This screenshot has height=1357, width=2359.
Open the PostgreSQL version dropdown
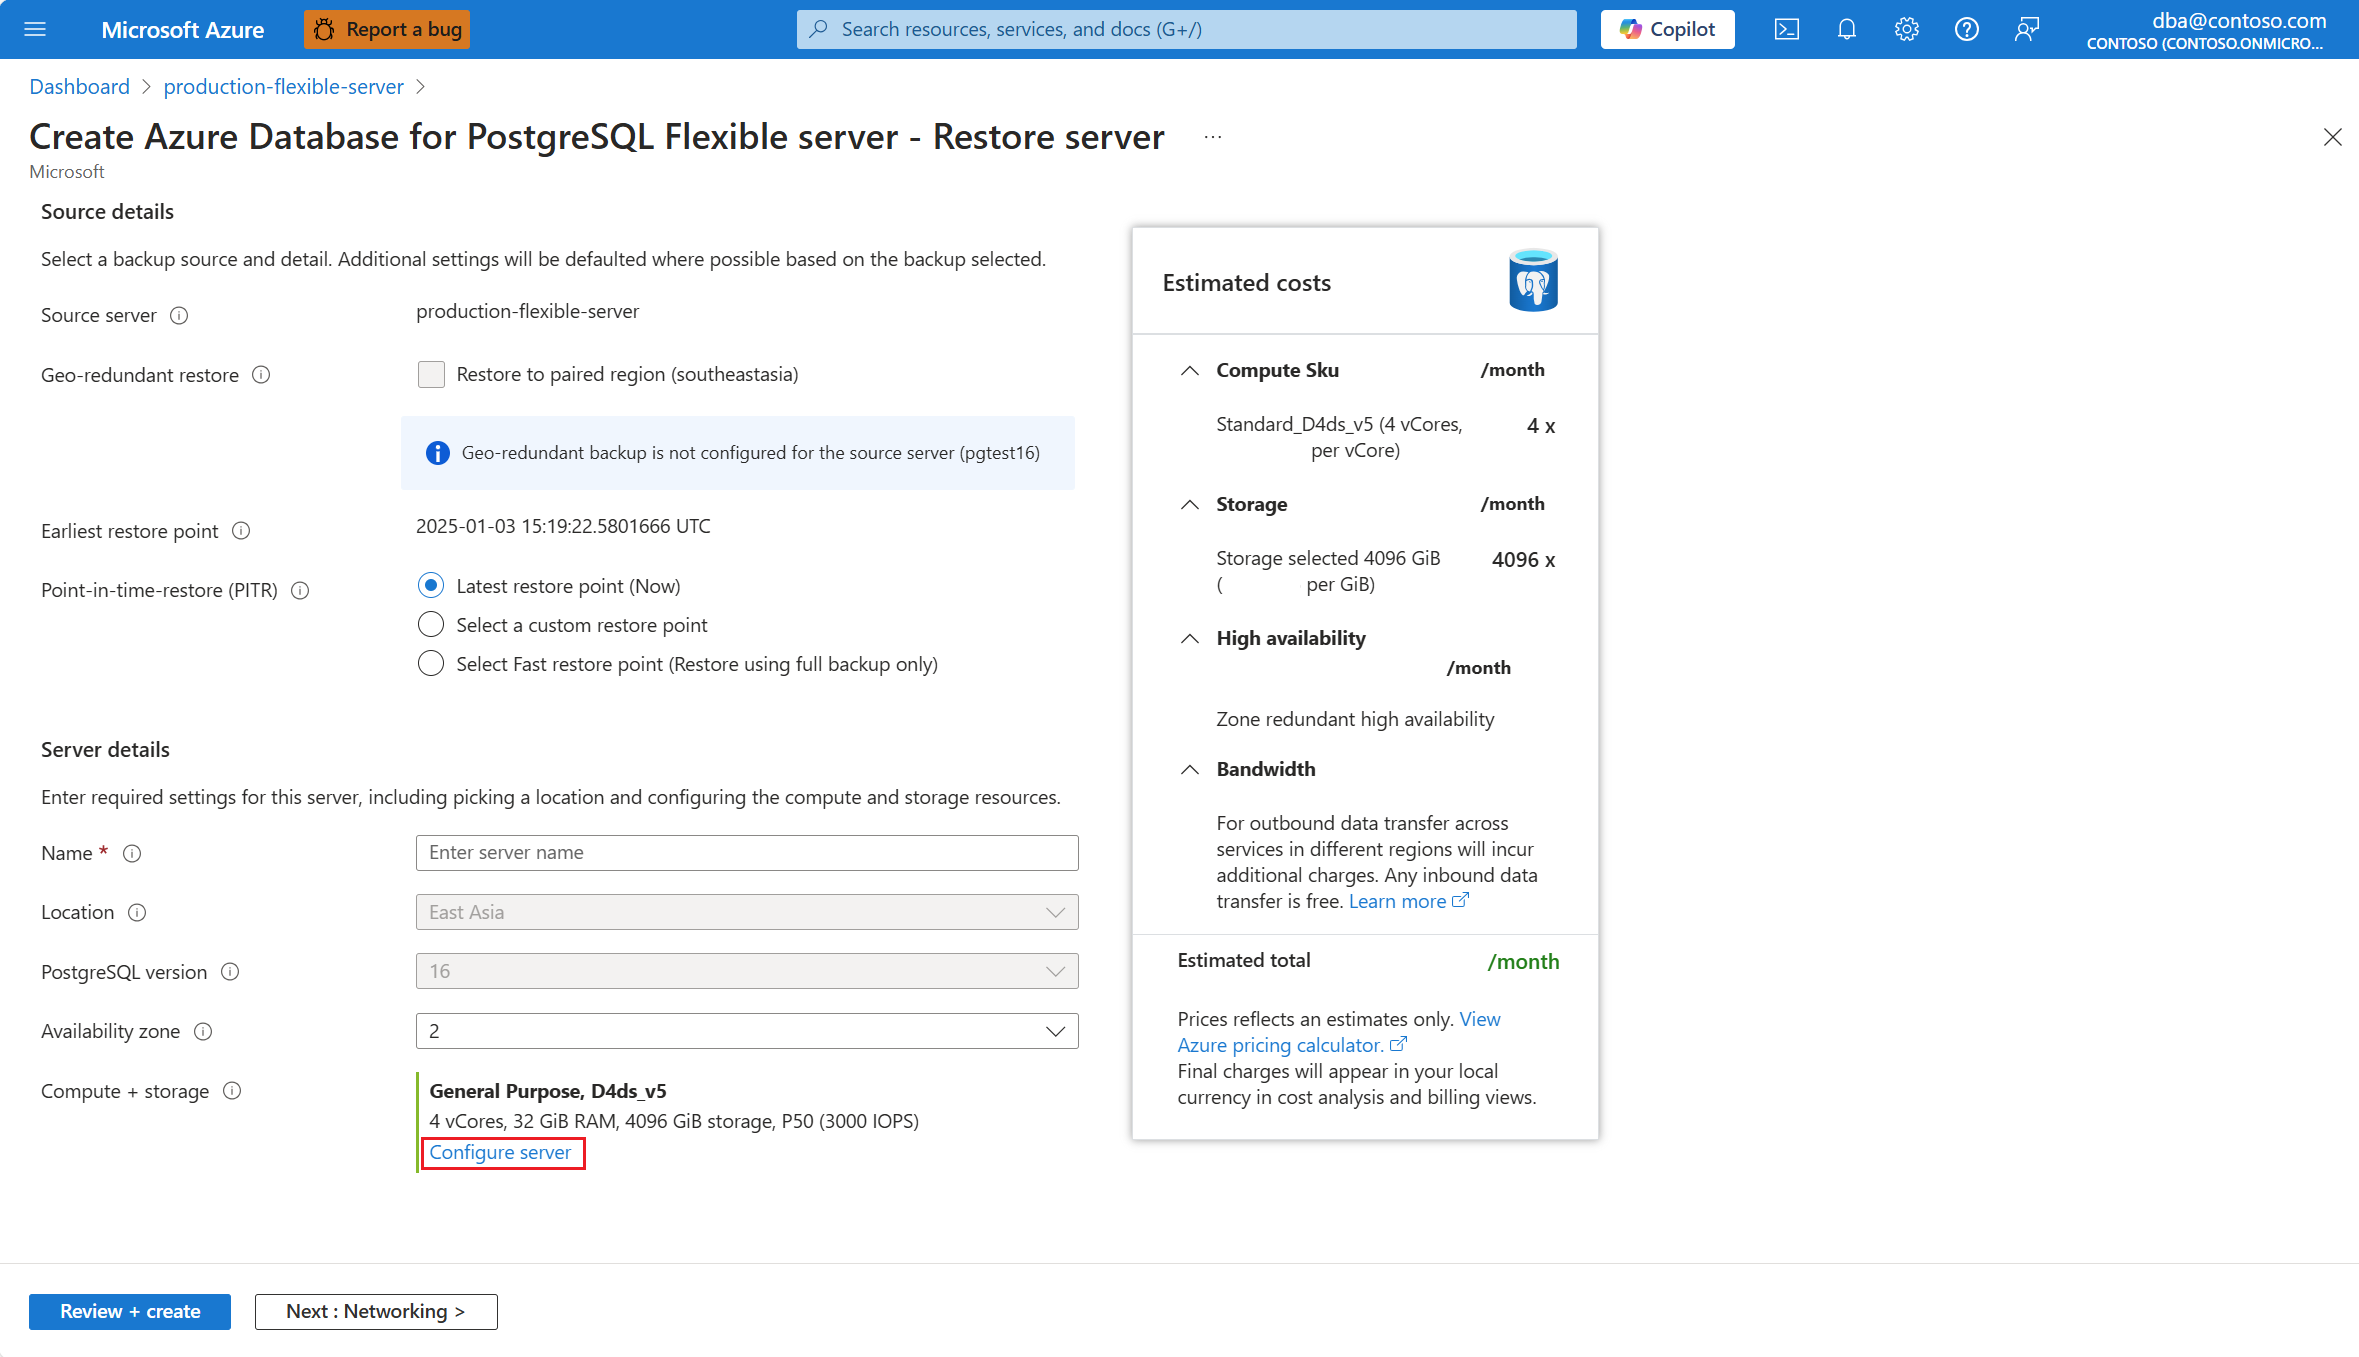747,971
